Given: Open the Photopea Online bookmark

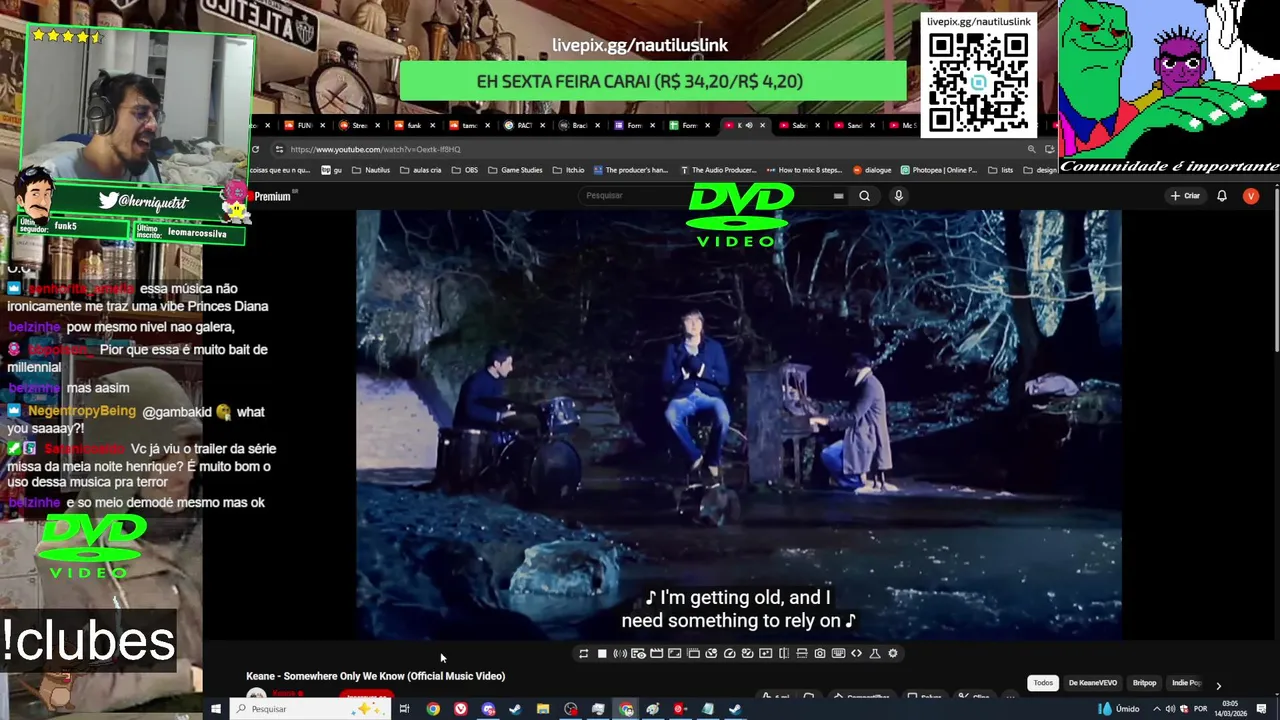Looking at the screenshot, I should click(939, 170).
